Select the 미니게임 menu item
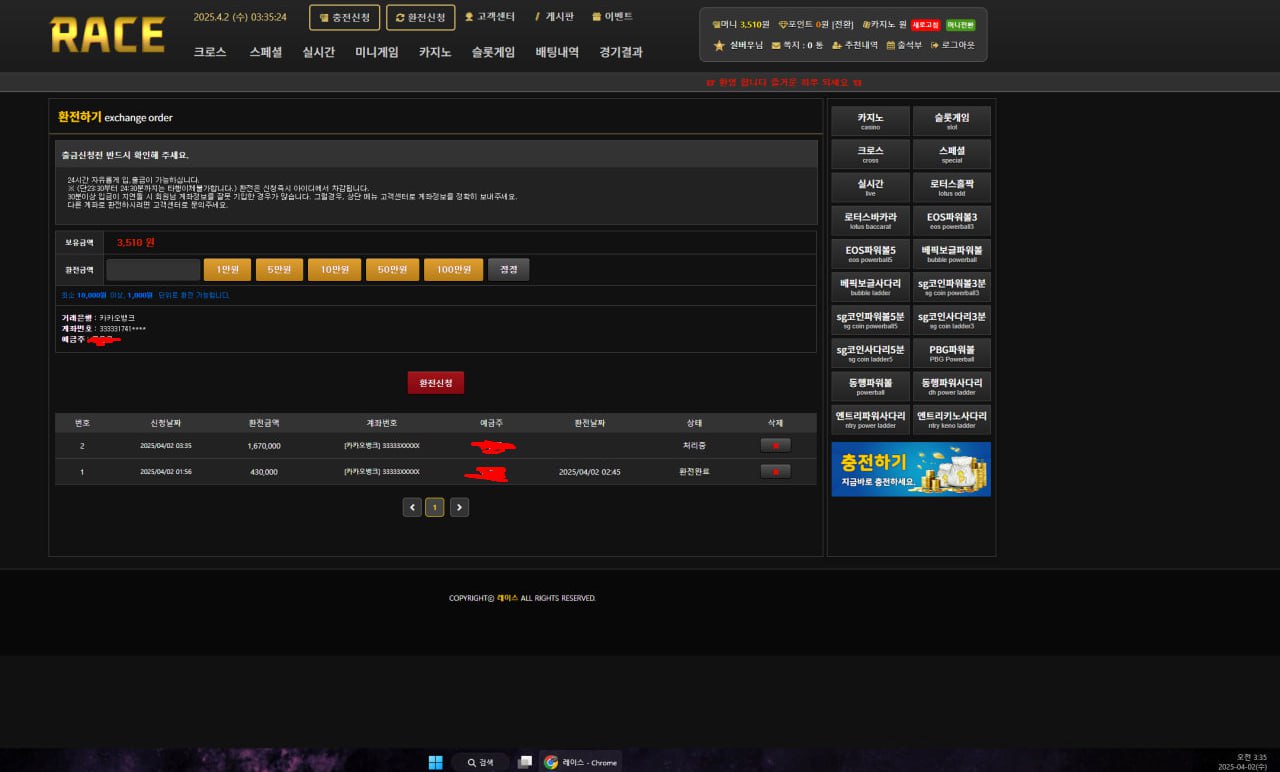 (376, 52)
